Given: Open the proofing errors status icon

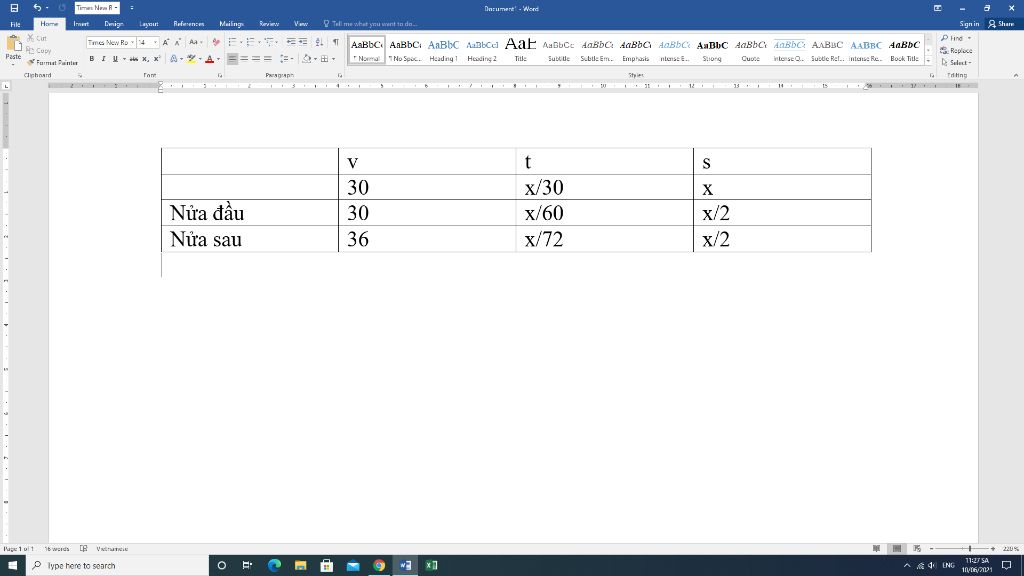Looking at the screenshot, I should coord(84,549).
